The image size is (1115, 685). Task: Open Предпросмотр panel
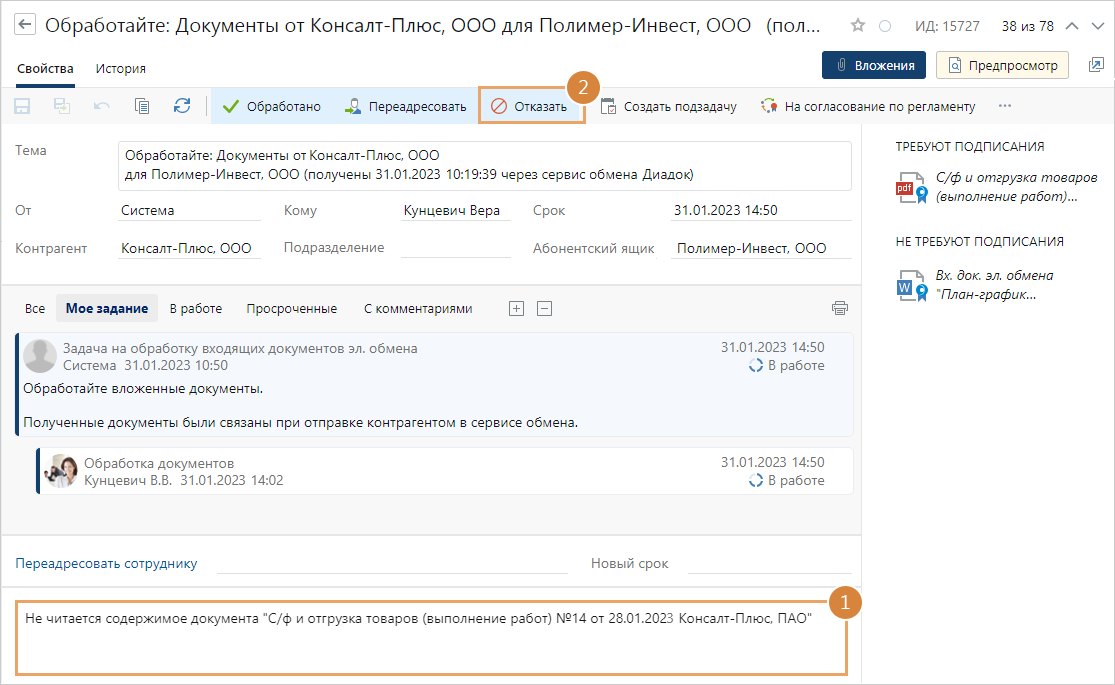point(1002,65)
